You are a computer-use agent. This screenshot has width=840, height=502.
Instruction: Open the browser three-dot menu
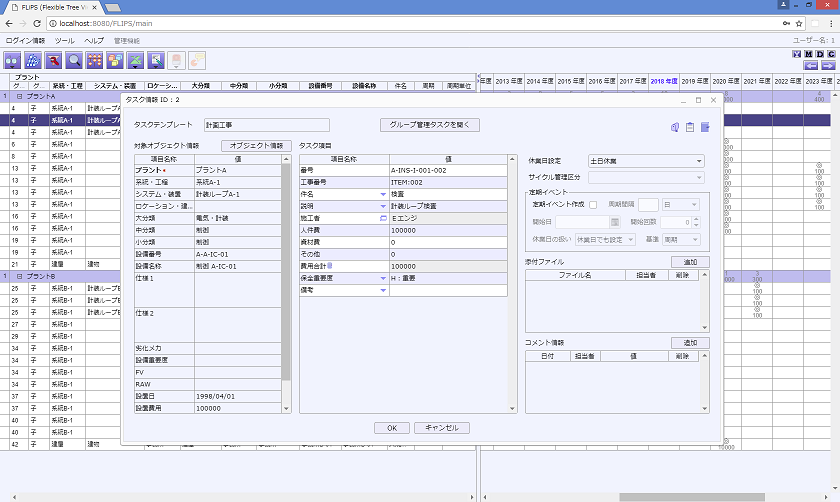coord(831,24)
